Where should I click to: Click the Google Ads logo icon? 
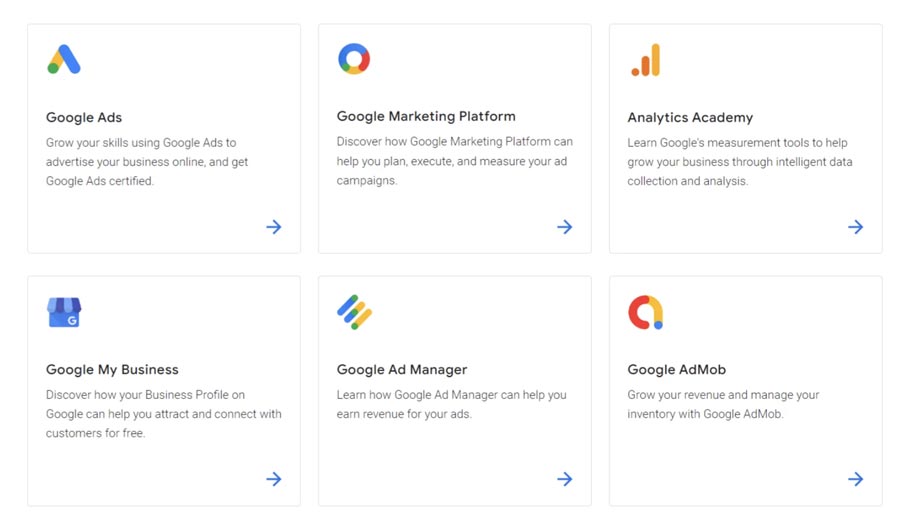coord(64,60)
